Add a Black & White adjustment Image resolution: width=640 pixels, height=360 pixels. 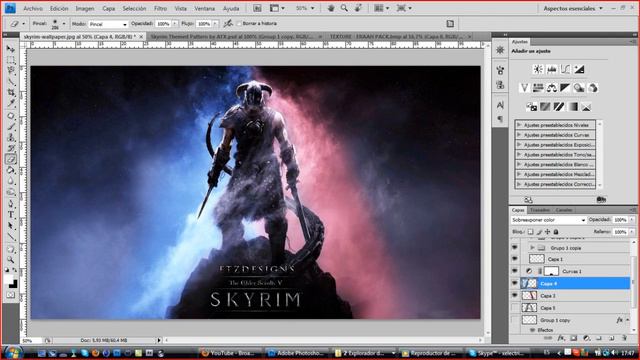tap(565, 88)
